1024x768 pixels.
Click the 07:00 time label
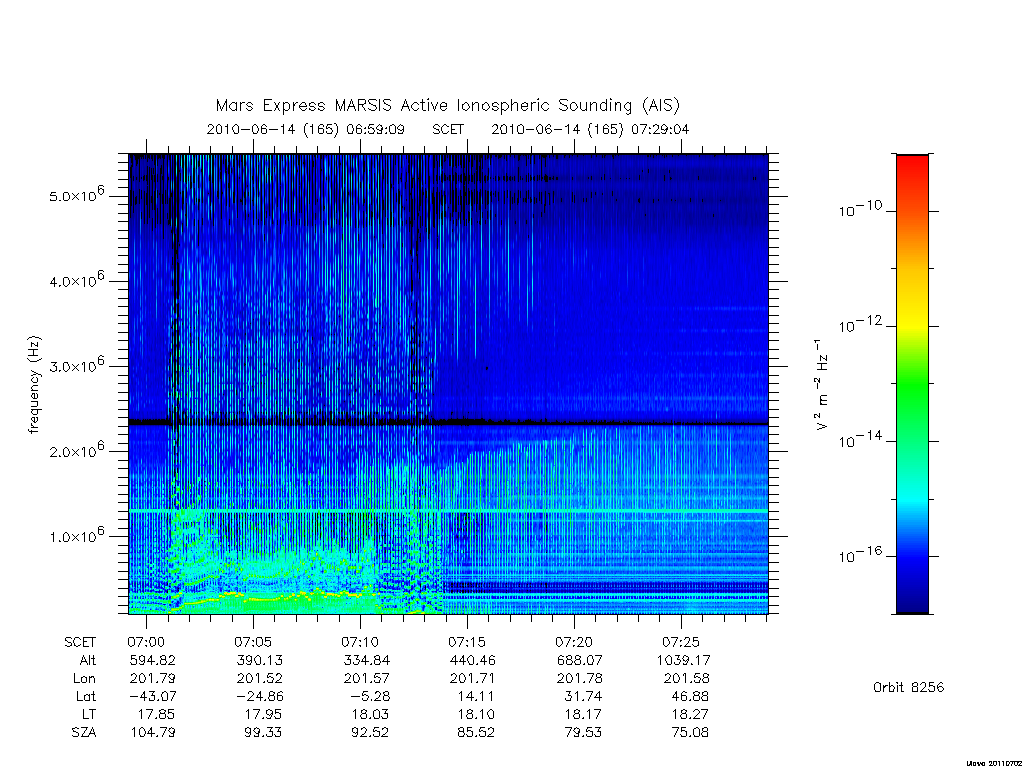(x=146, y=642)
